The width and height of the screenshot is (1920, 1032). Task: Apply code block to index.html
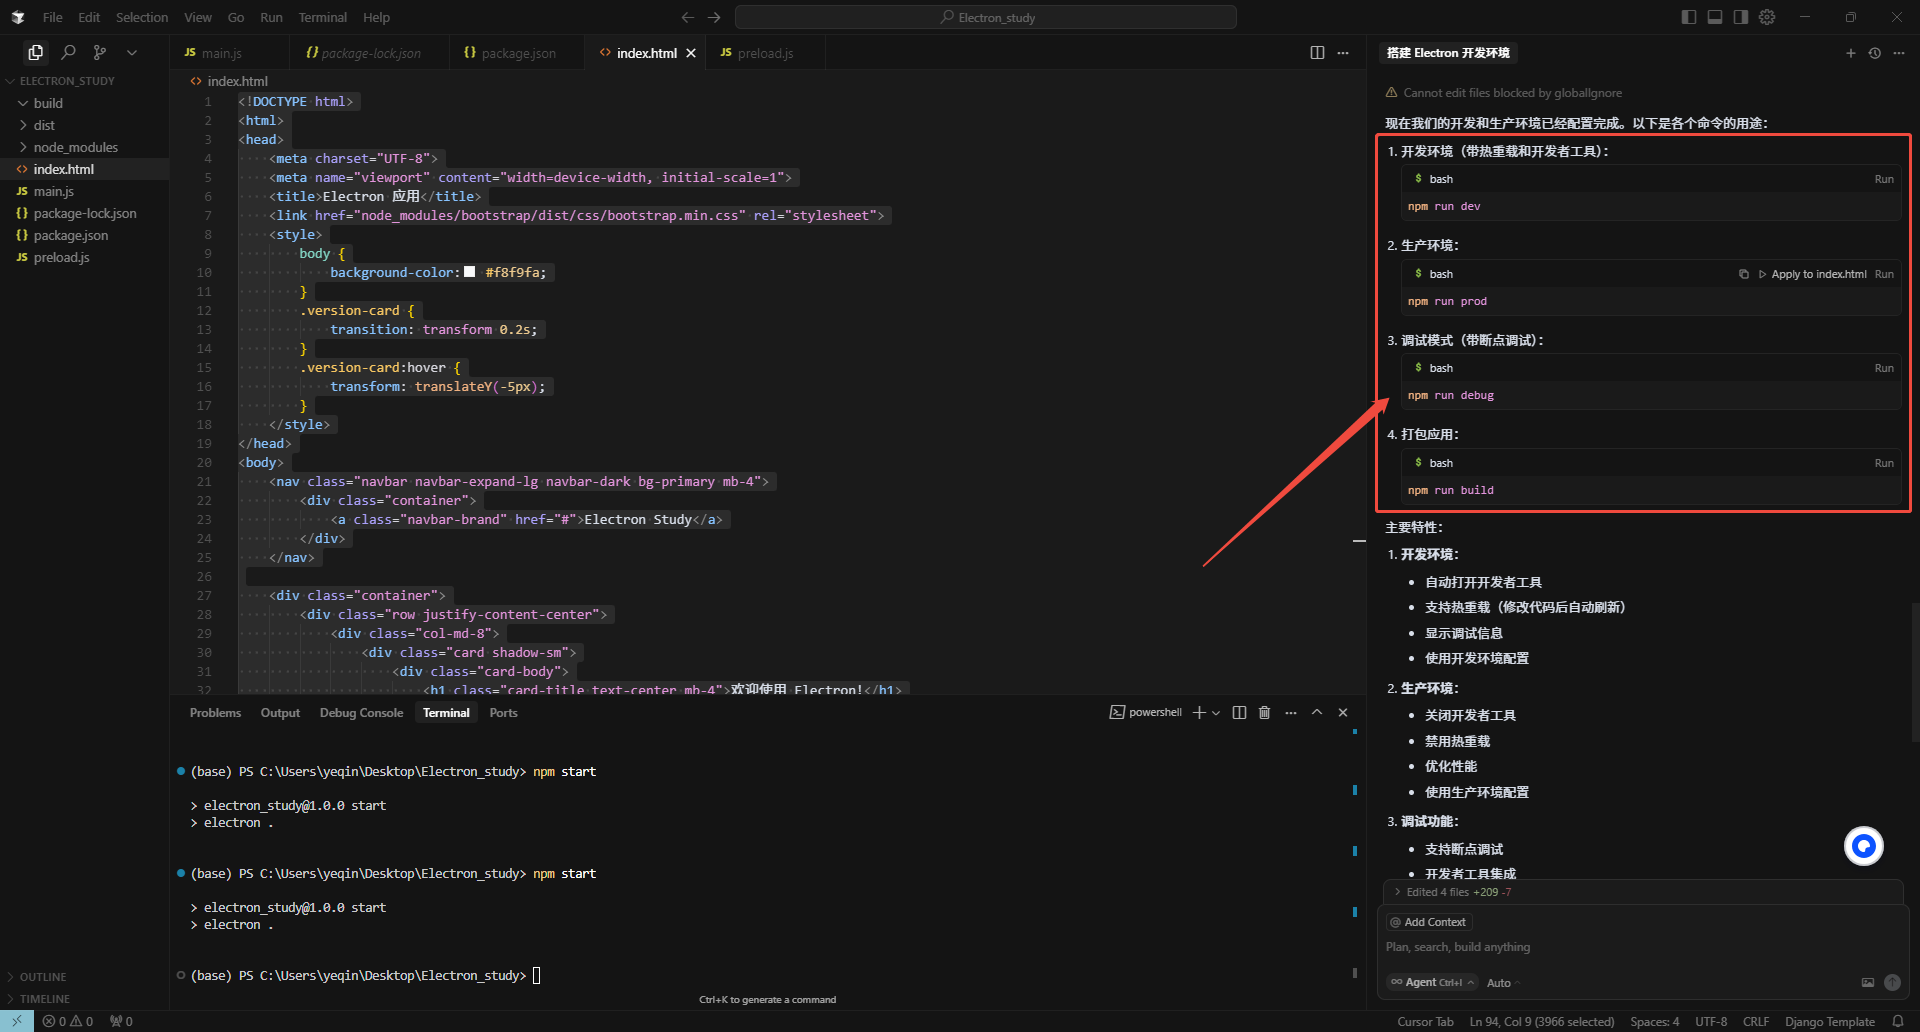tap(1812, 274)
